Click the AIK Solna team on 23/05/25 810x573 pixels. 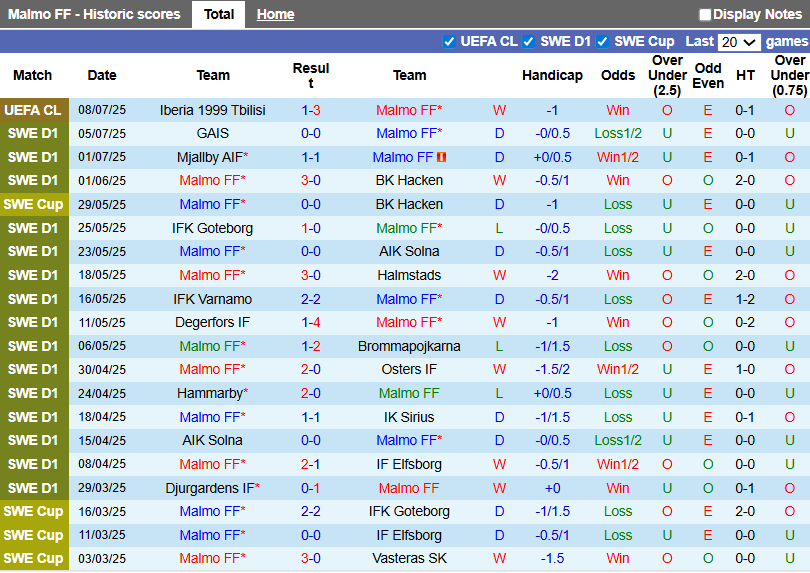tap(409, 251)
